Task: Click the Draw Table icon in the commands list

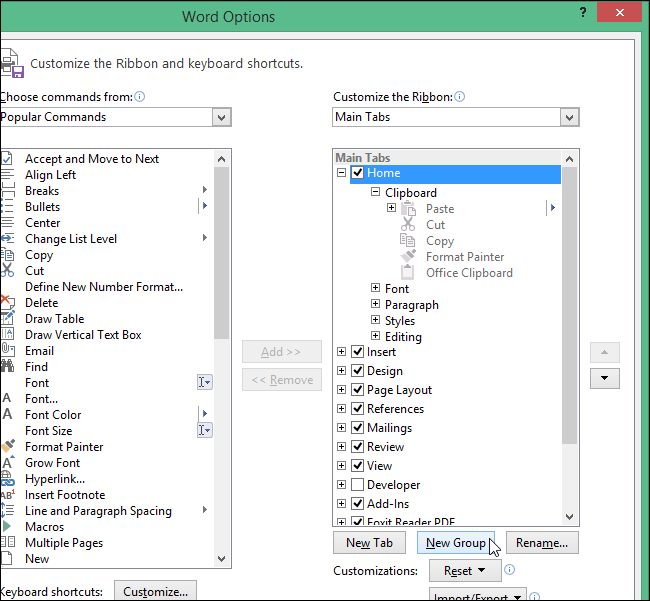Action: [7, 318]
